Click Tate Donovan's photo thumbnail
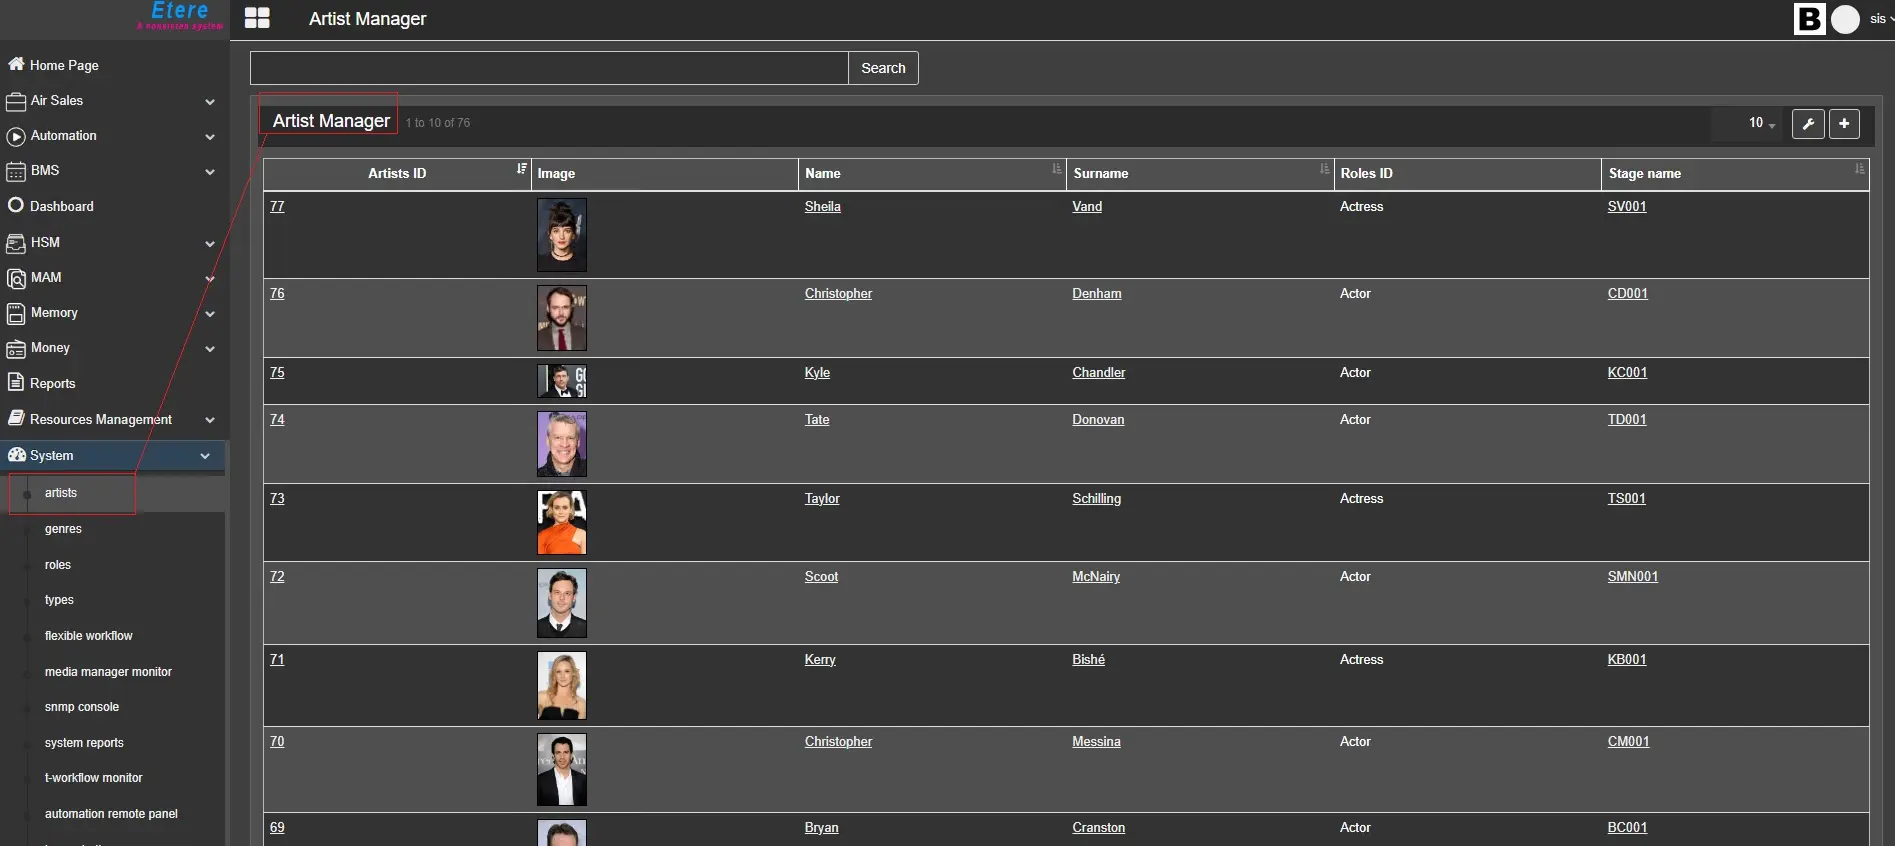Screen dimensions: 1895x846 click(561, 444)
